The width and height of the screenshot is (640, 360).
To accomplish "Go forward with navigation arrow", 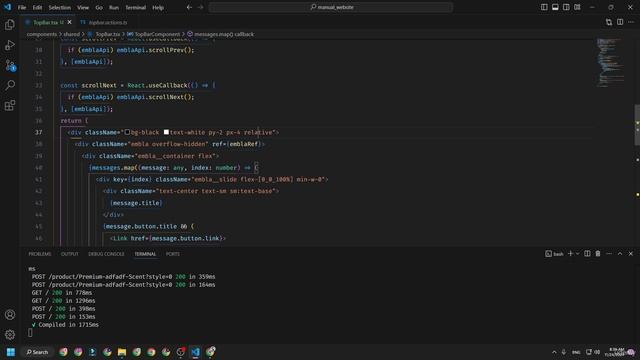I will coord(200,7).
